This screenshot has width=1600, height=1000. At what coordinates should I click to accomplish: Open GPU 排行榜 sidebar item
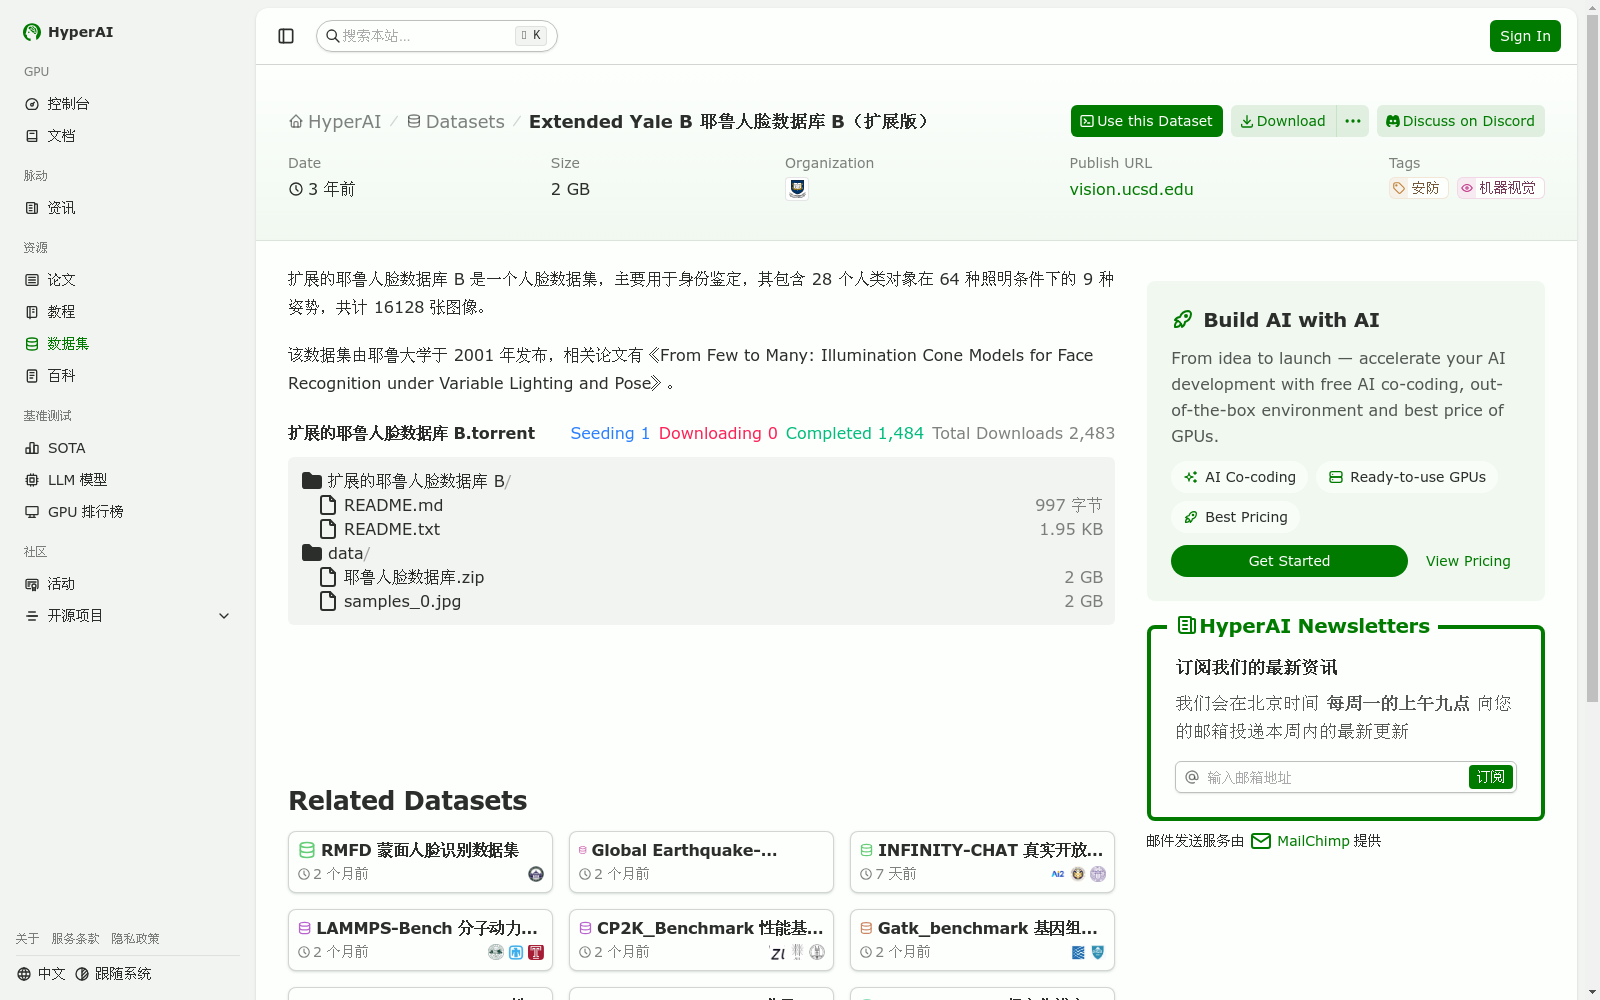pos(128,512)
